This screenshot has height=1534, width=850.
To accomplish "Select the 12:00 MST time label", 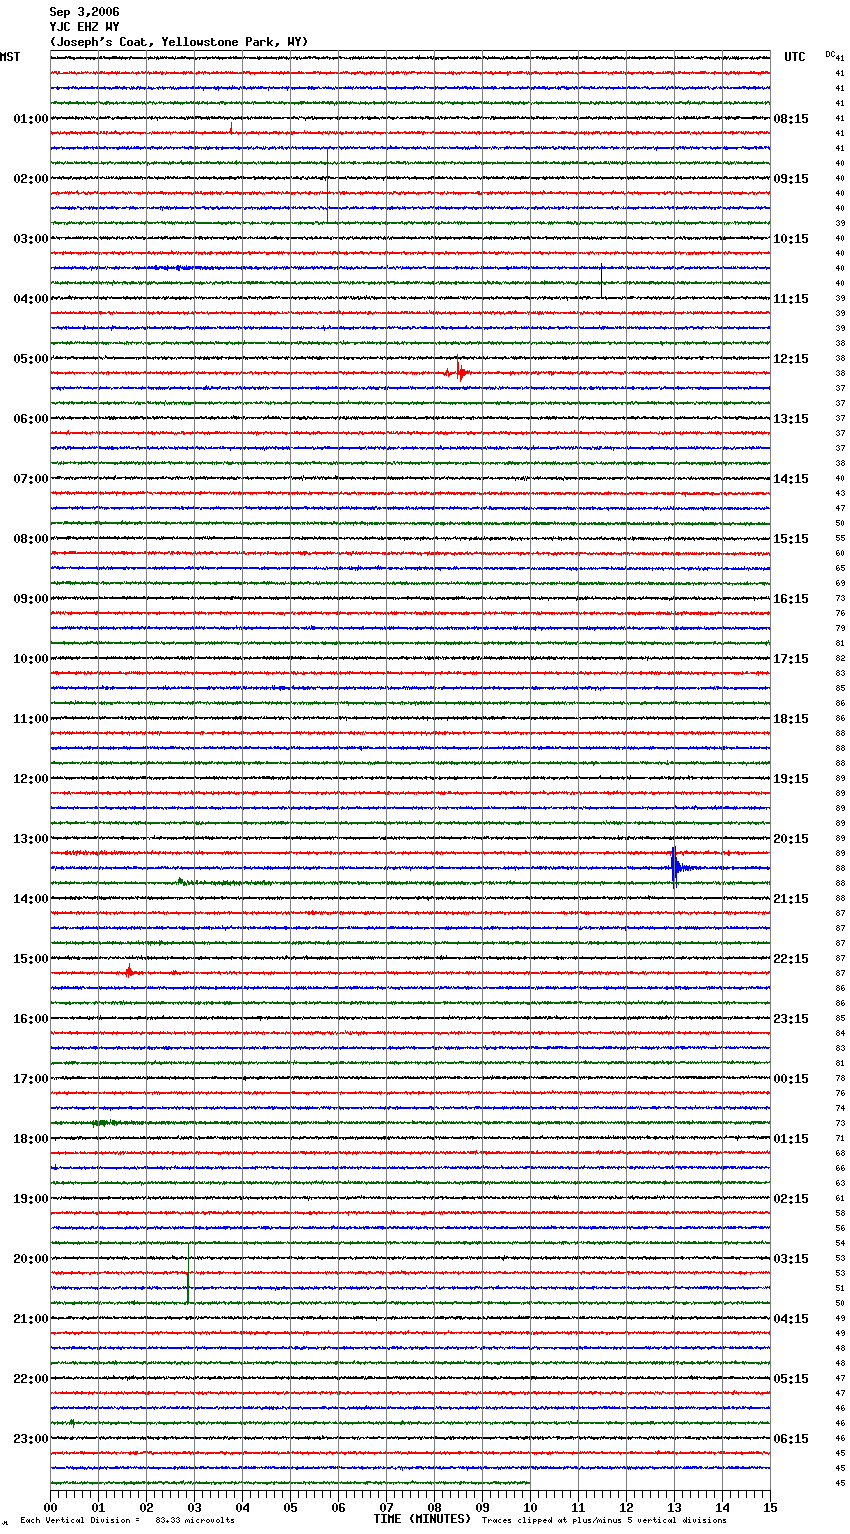I will pos(31,779).
